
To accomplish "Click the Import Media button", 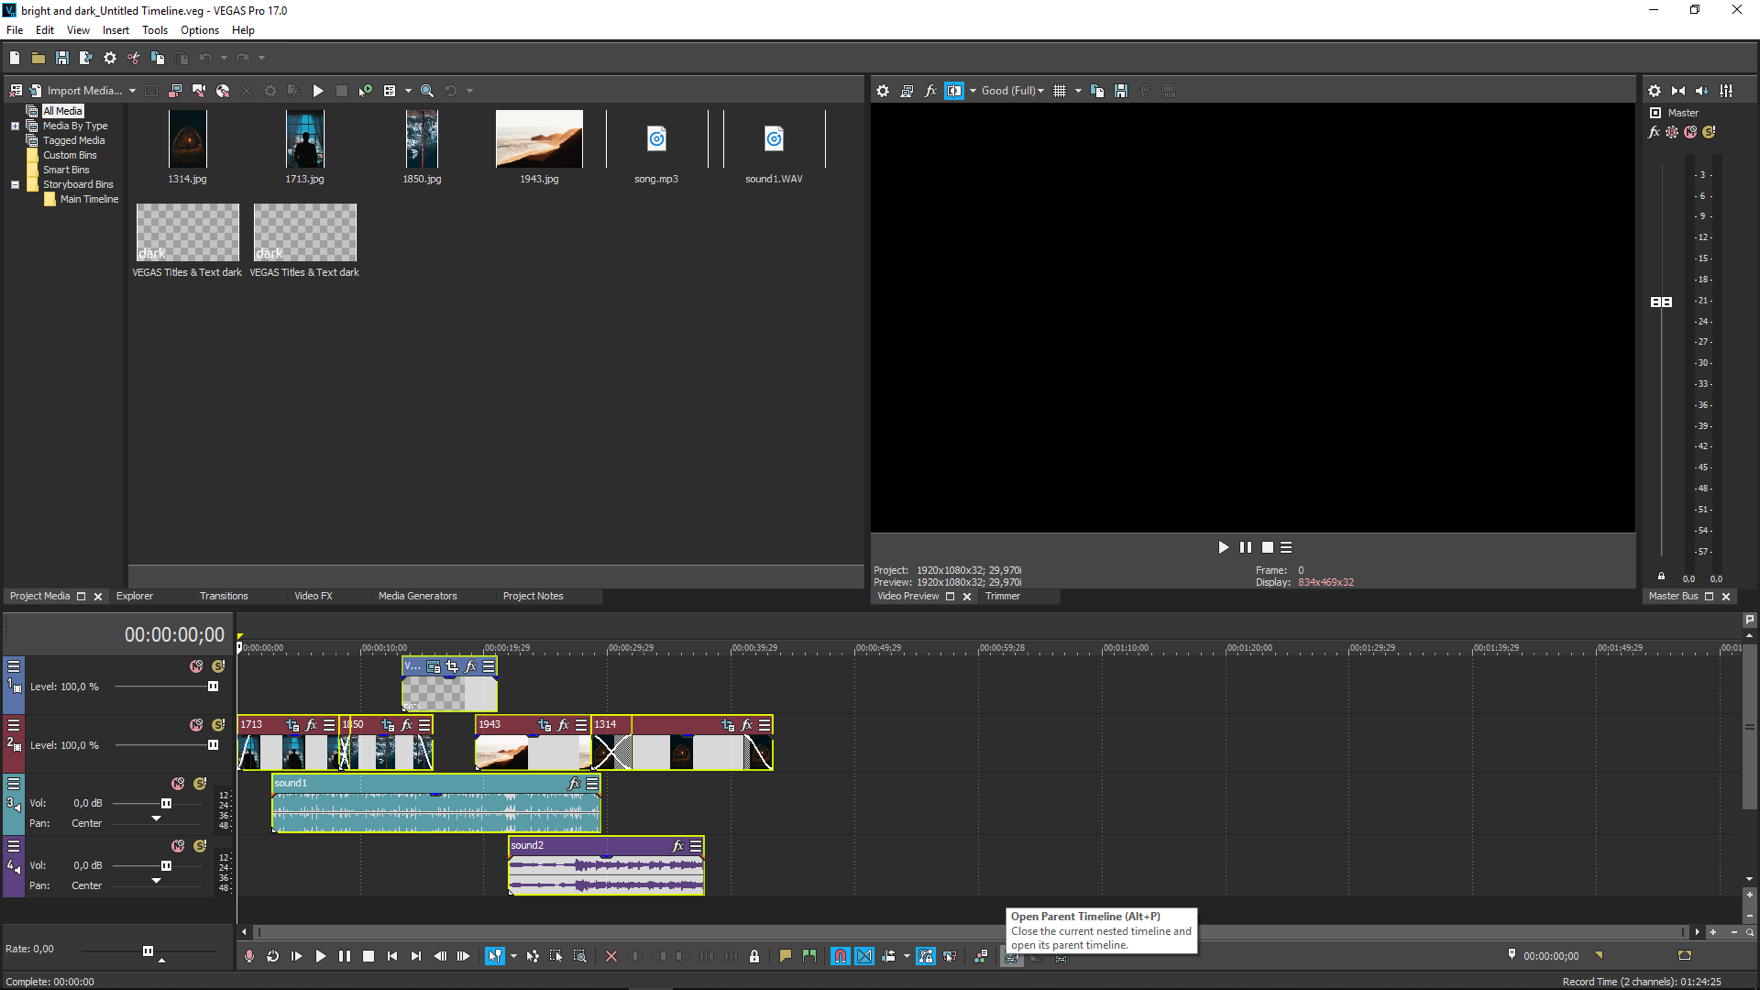I will [x=83, y=91].
